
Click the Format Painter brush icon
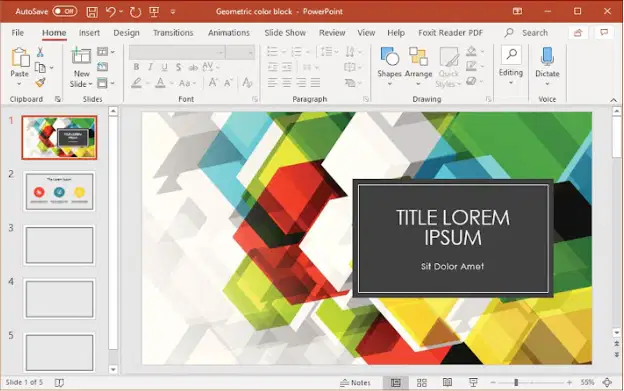(x=40, y=83)
